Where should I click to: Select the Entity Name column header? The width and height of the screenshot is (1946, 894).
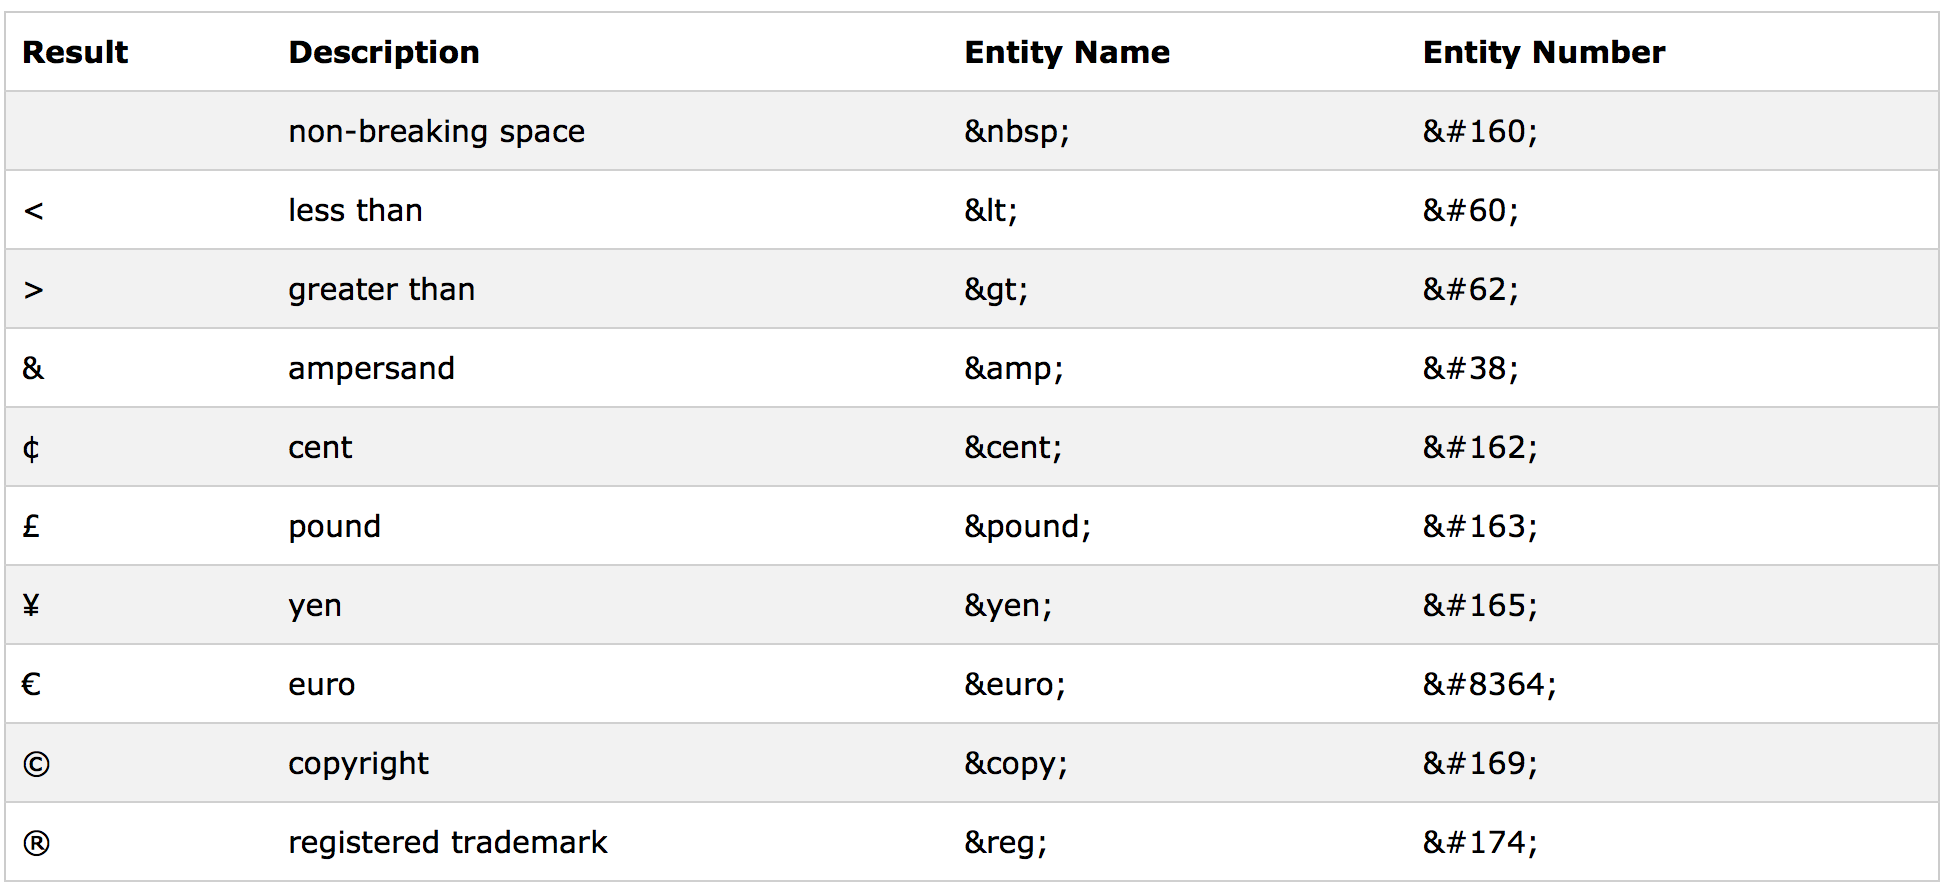(x=1067, y=52)
